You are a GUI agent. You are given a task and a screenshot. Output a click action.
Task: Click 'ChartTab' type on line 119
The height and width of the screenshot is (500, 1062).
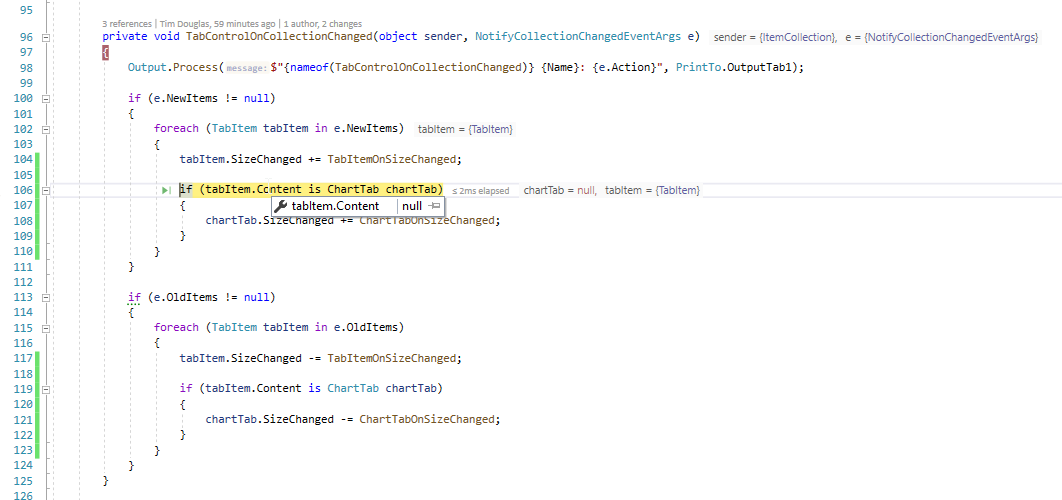point(353,388)
